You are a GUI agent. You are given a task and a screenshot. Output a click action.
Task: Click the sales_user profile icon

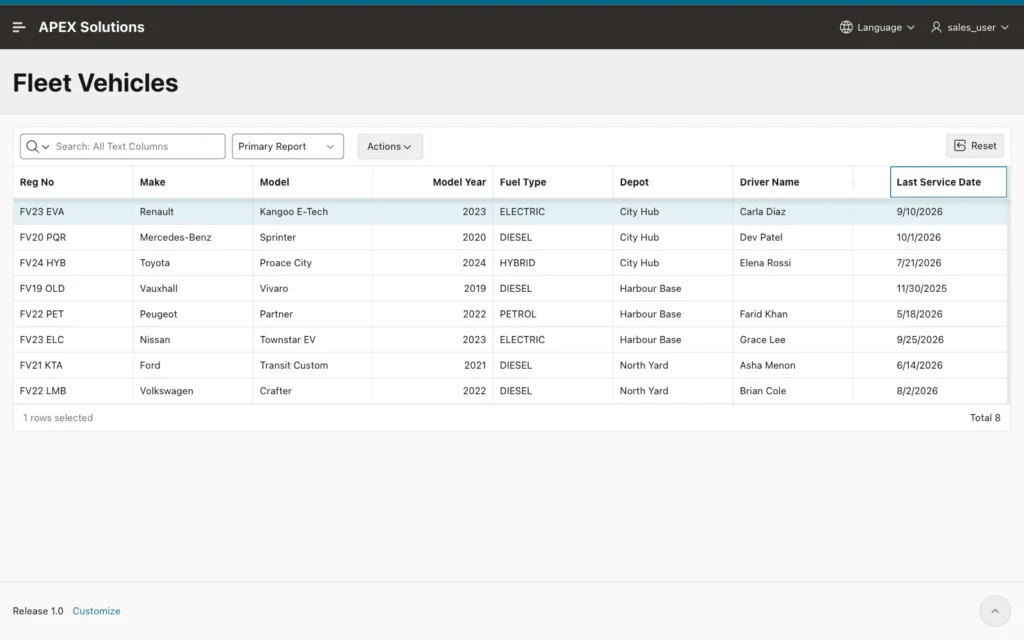pyautogui.click(x=936, y=27)
